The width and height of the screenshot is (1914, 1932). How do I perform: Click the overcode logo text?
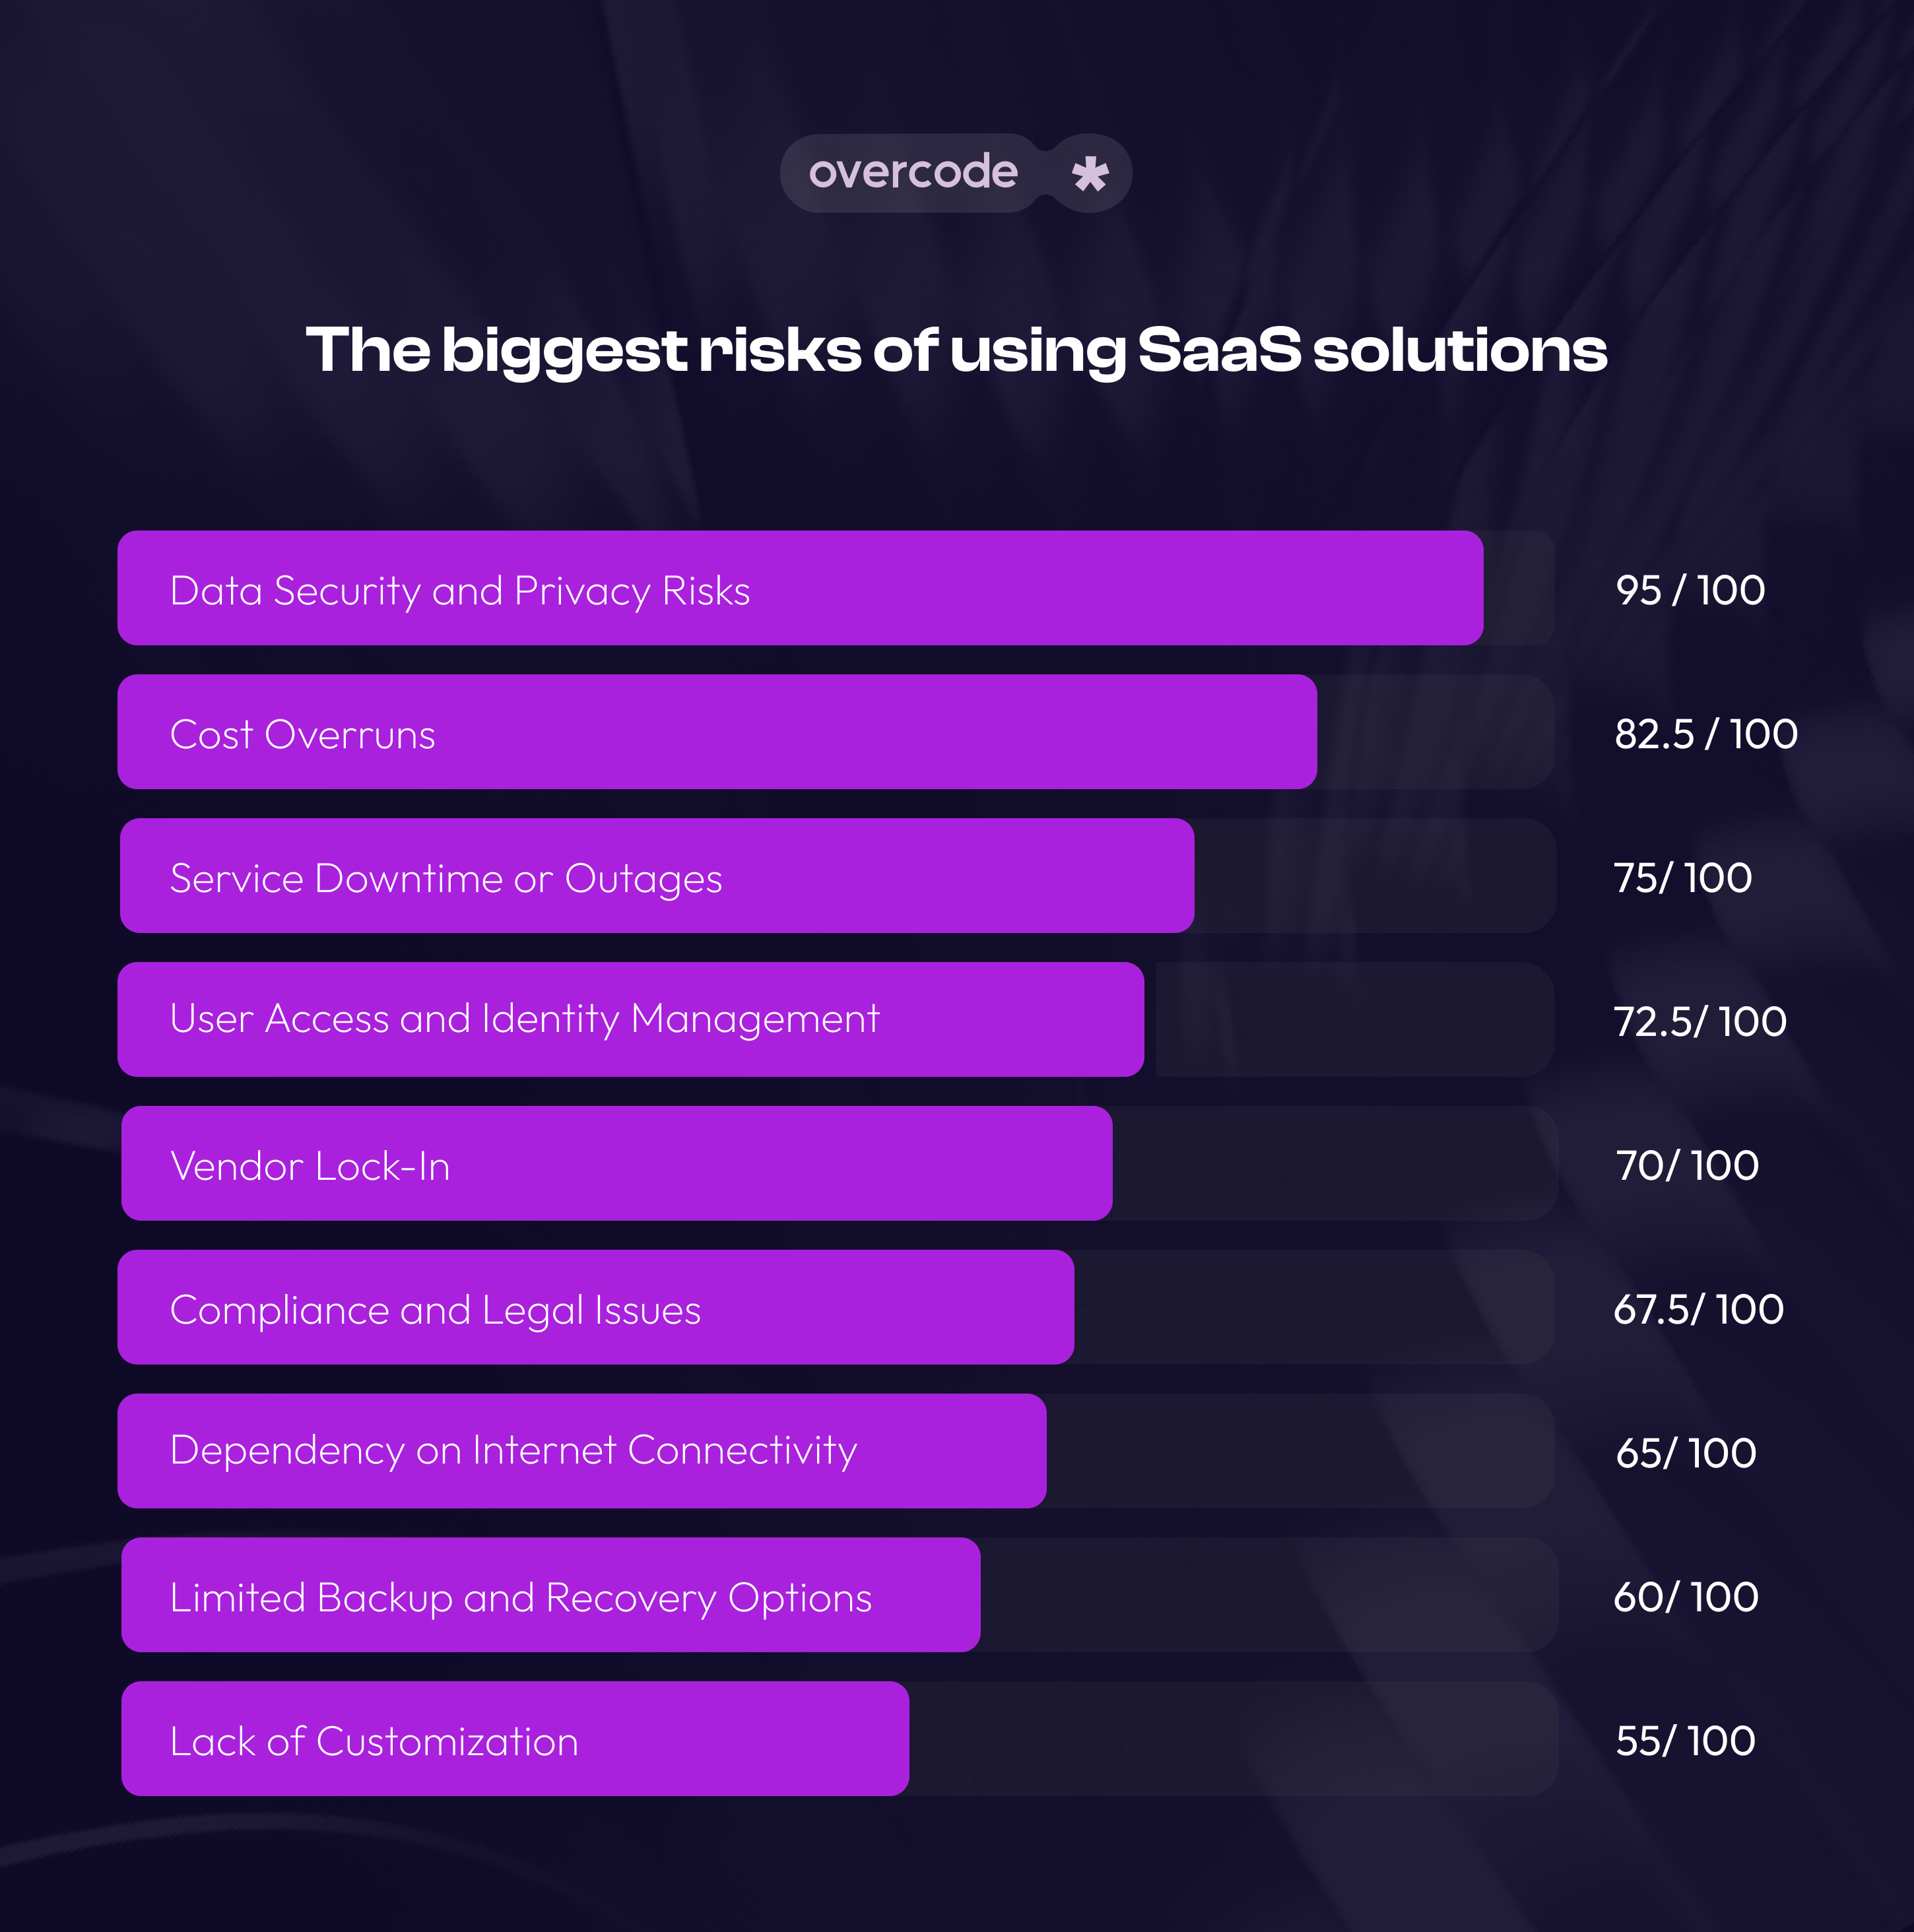[x=913, y=172]
